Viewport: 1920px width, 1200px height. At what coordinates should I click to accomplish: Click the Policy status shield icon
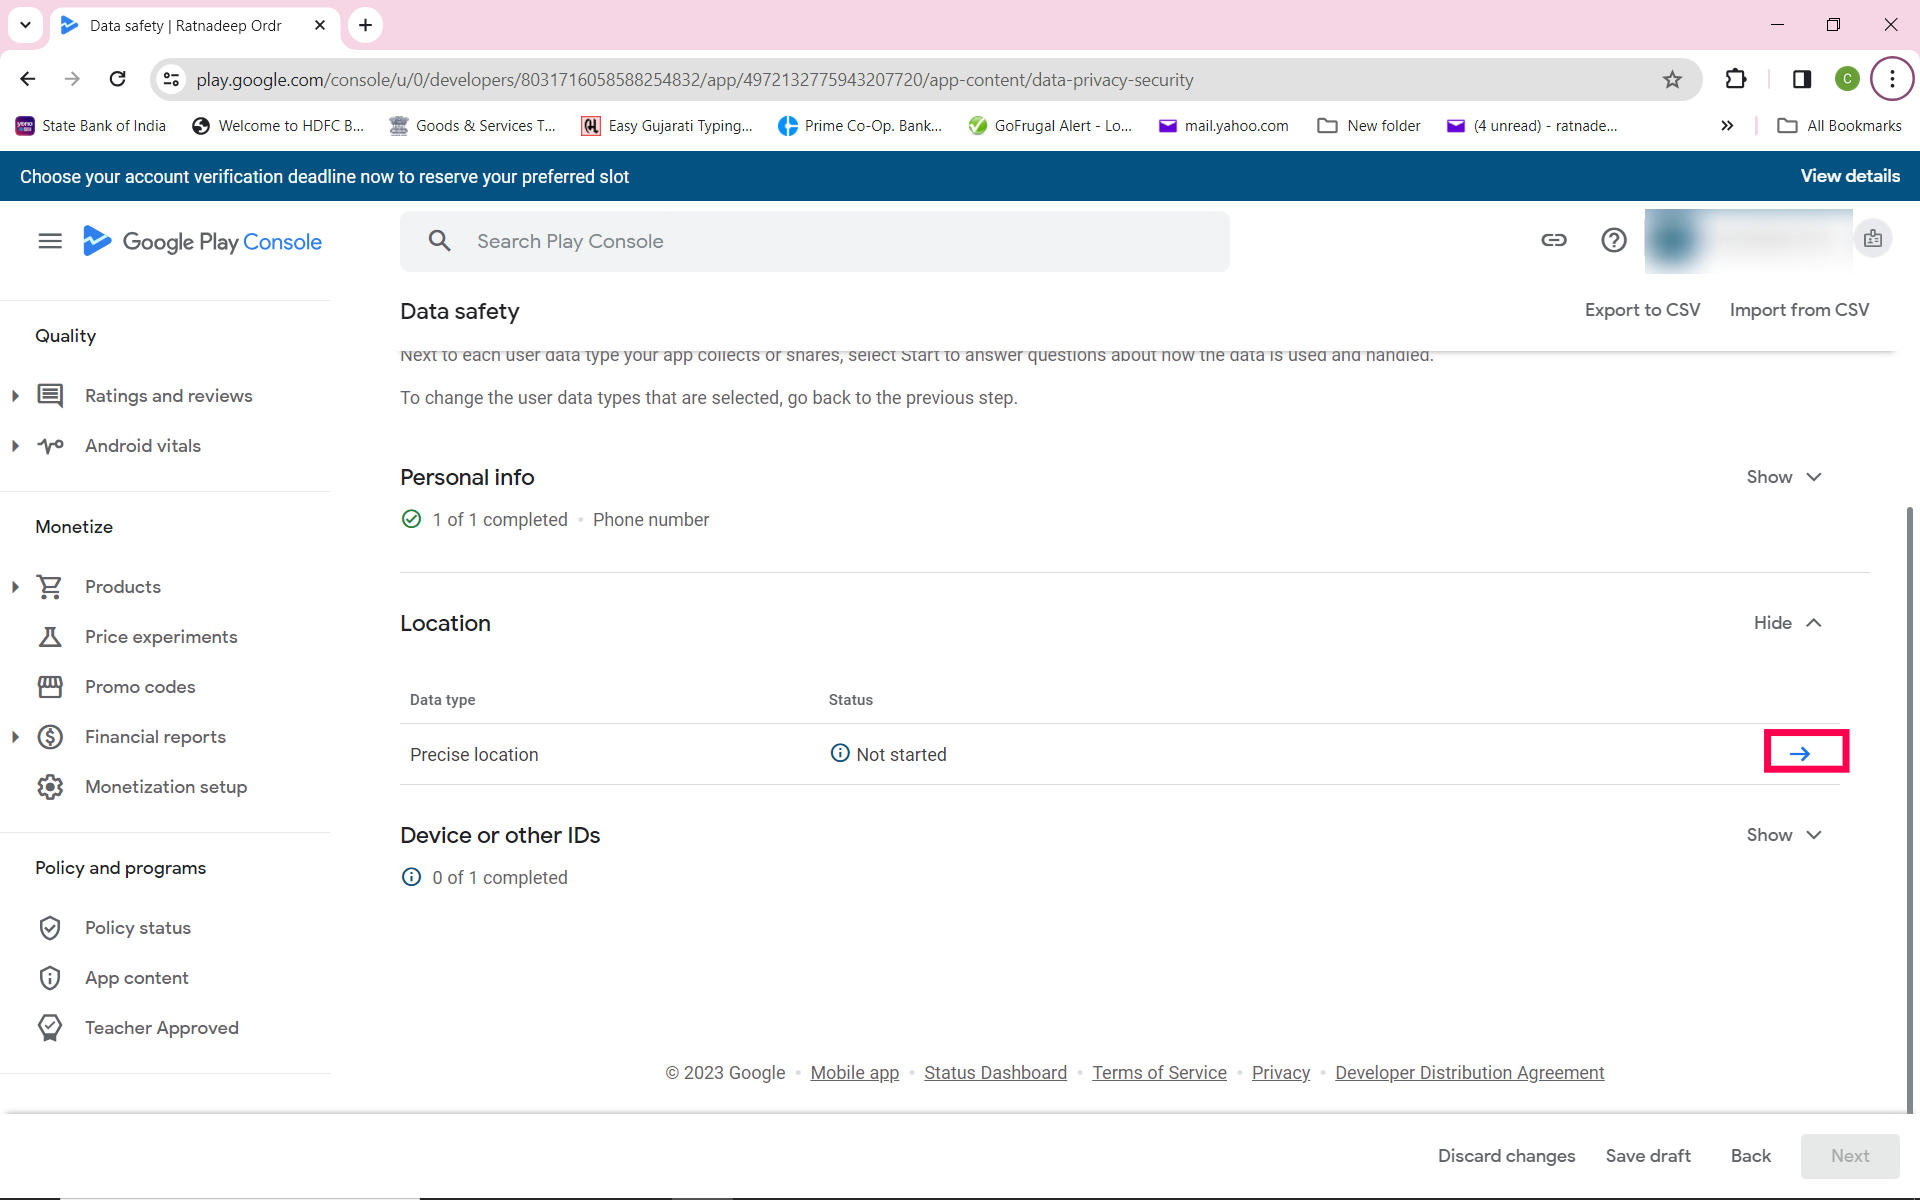click(x=50, y=928)
